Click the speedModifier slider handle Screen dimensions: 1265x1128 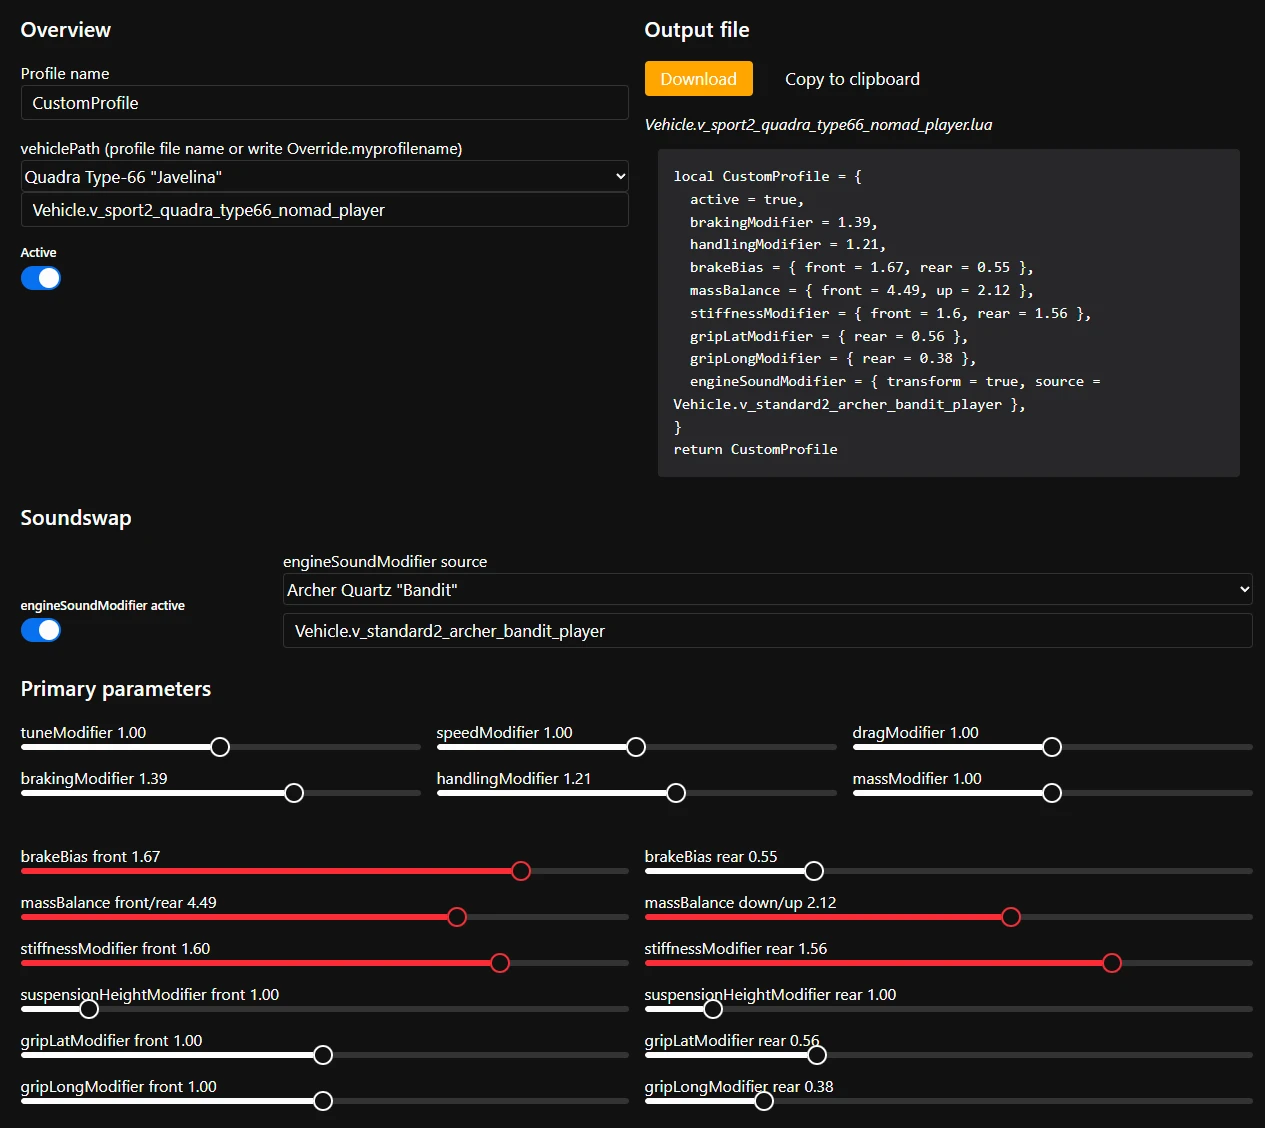pos(636,747)
